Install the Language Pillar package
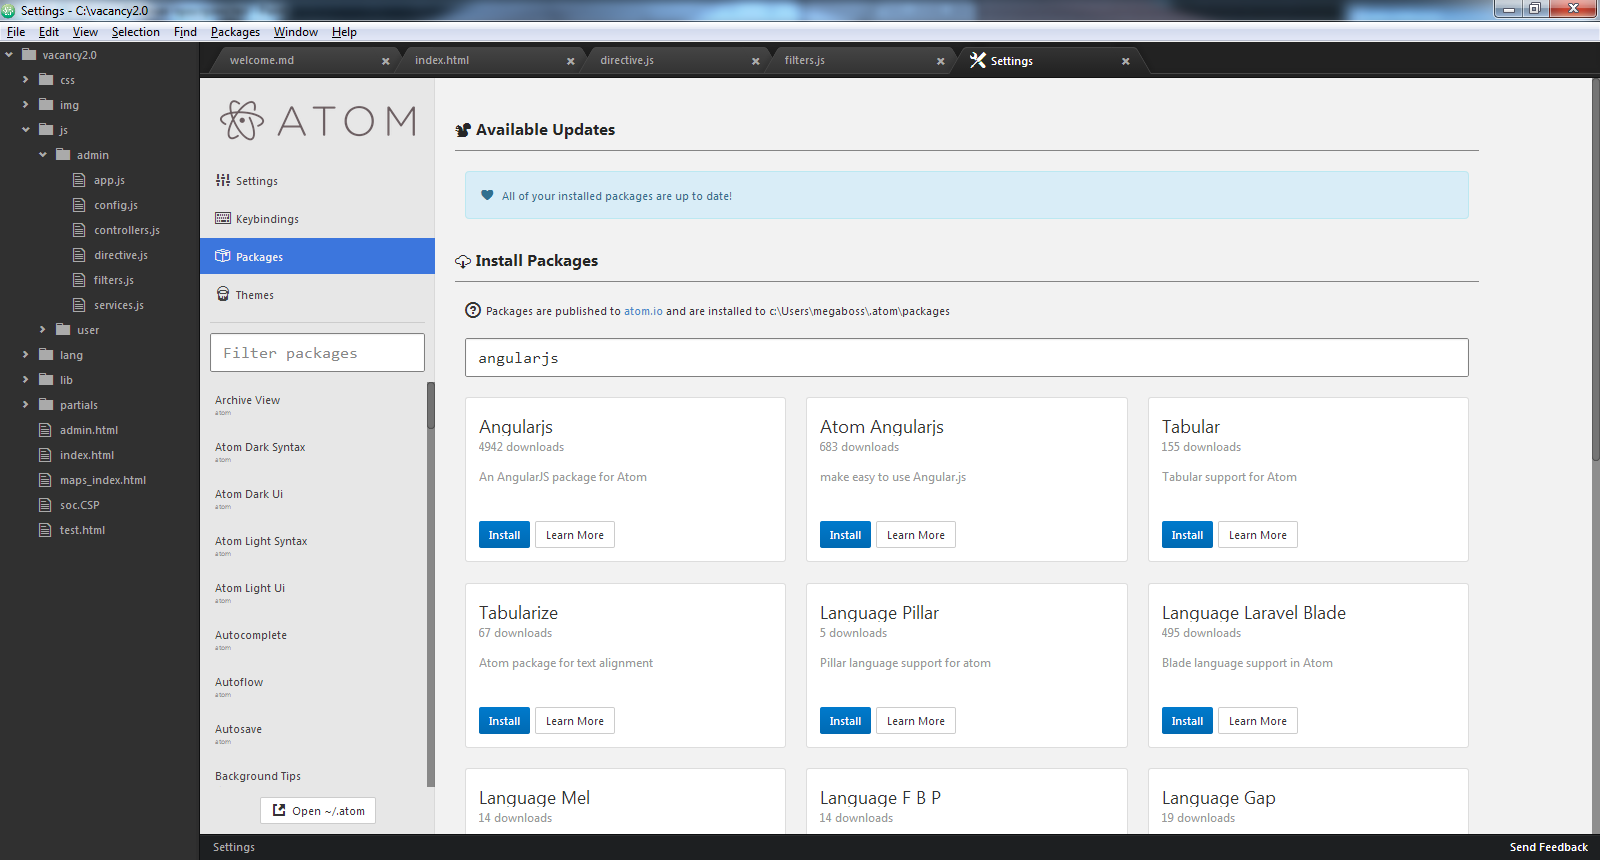This screenshot has width=1600, height=860. pyautogui.click(x=845, y=721)
